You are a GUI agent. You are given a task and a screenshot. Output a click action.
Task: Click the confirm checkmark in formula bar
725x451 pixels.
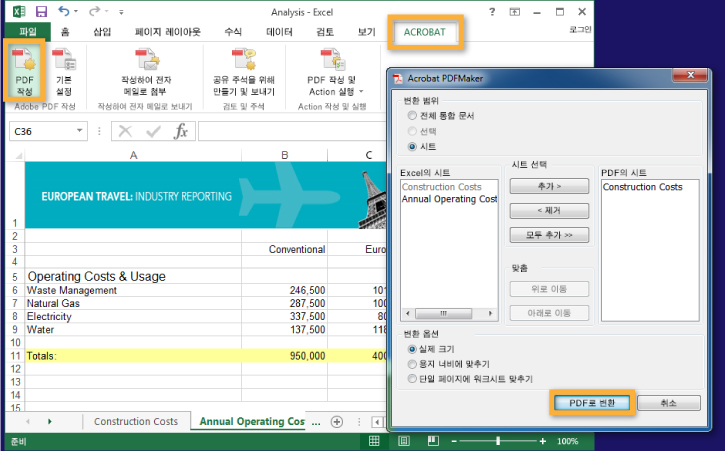pos(153,132)
